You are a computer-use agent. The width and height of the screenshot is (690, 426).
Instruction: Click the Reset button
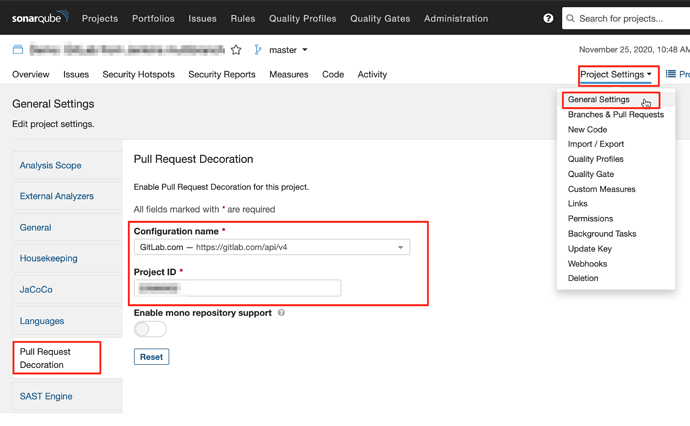coord(151,357)
